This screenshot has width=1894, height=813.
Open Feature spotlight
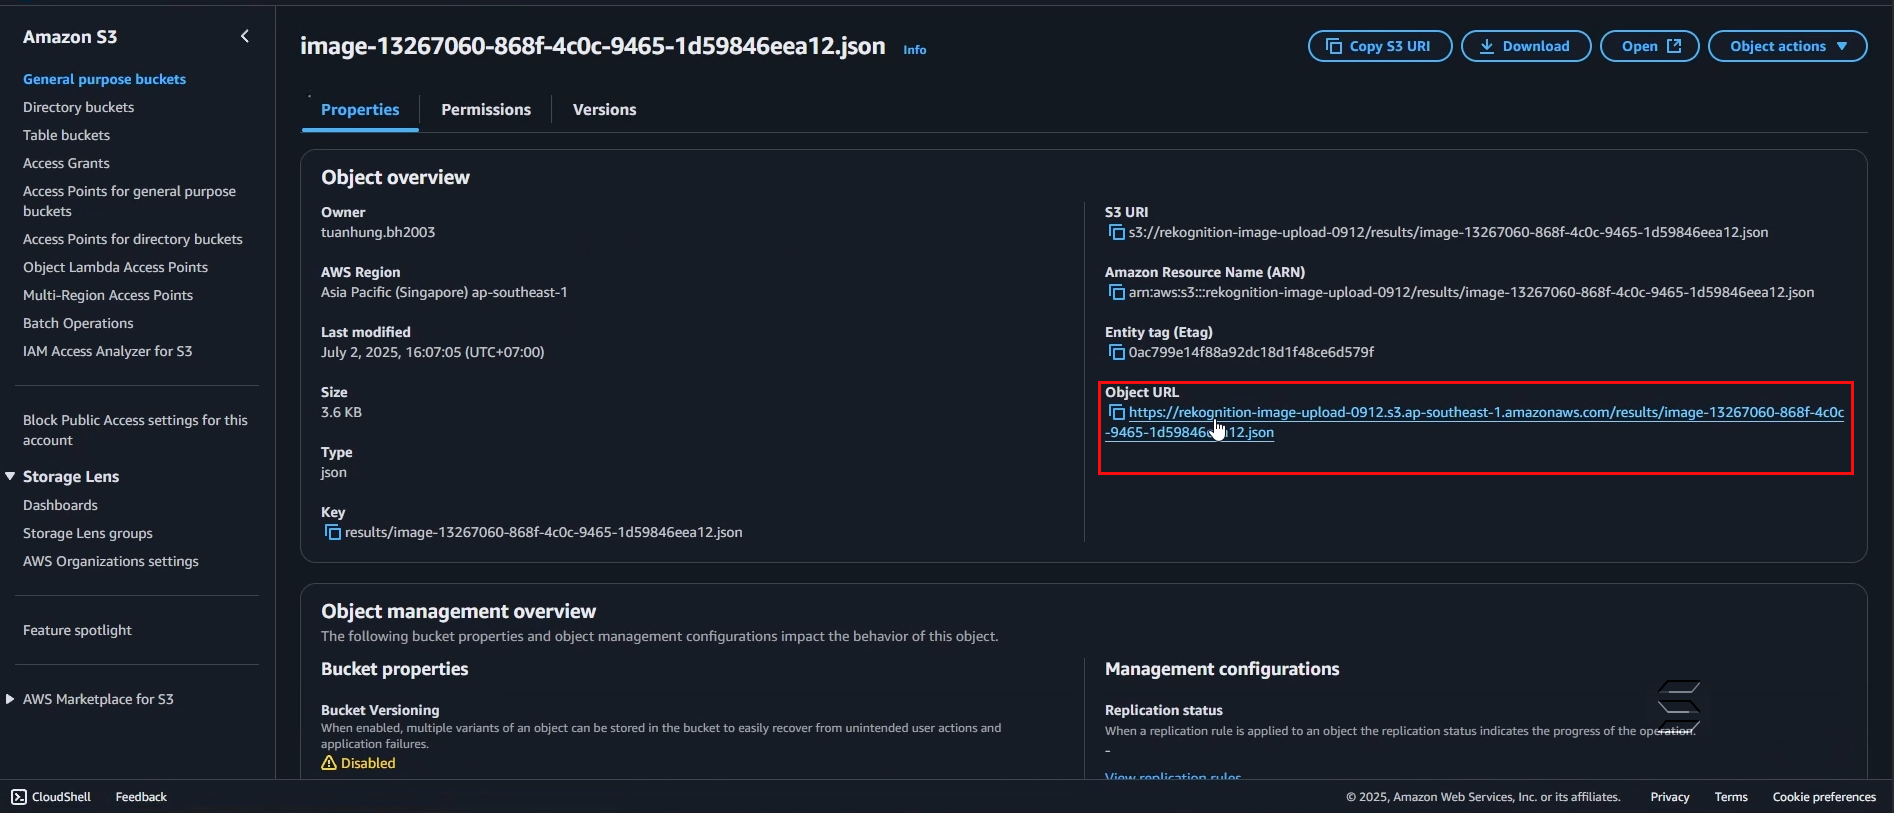77,630
